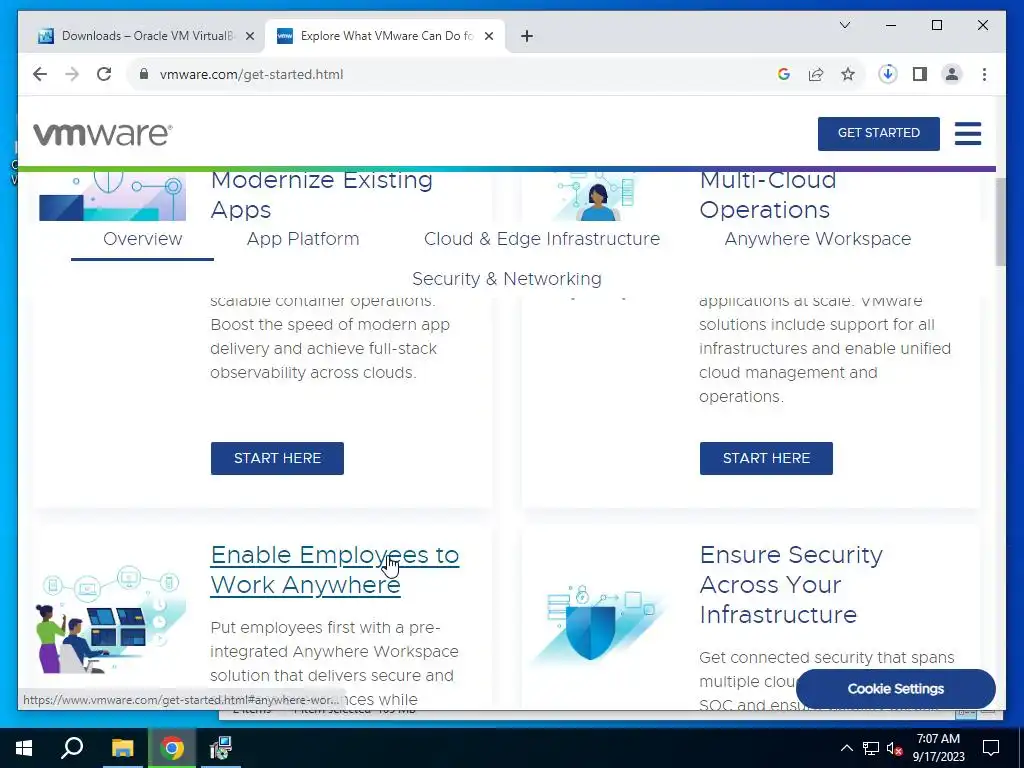This screenshot has height=768, width=1024.
Task: Open the Anywhere Workspace tab
Action: [x=818, y=239]
